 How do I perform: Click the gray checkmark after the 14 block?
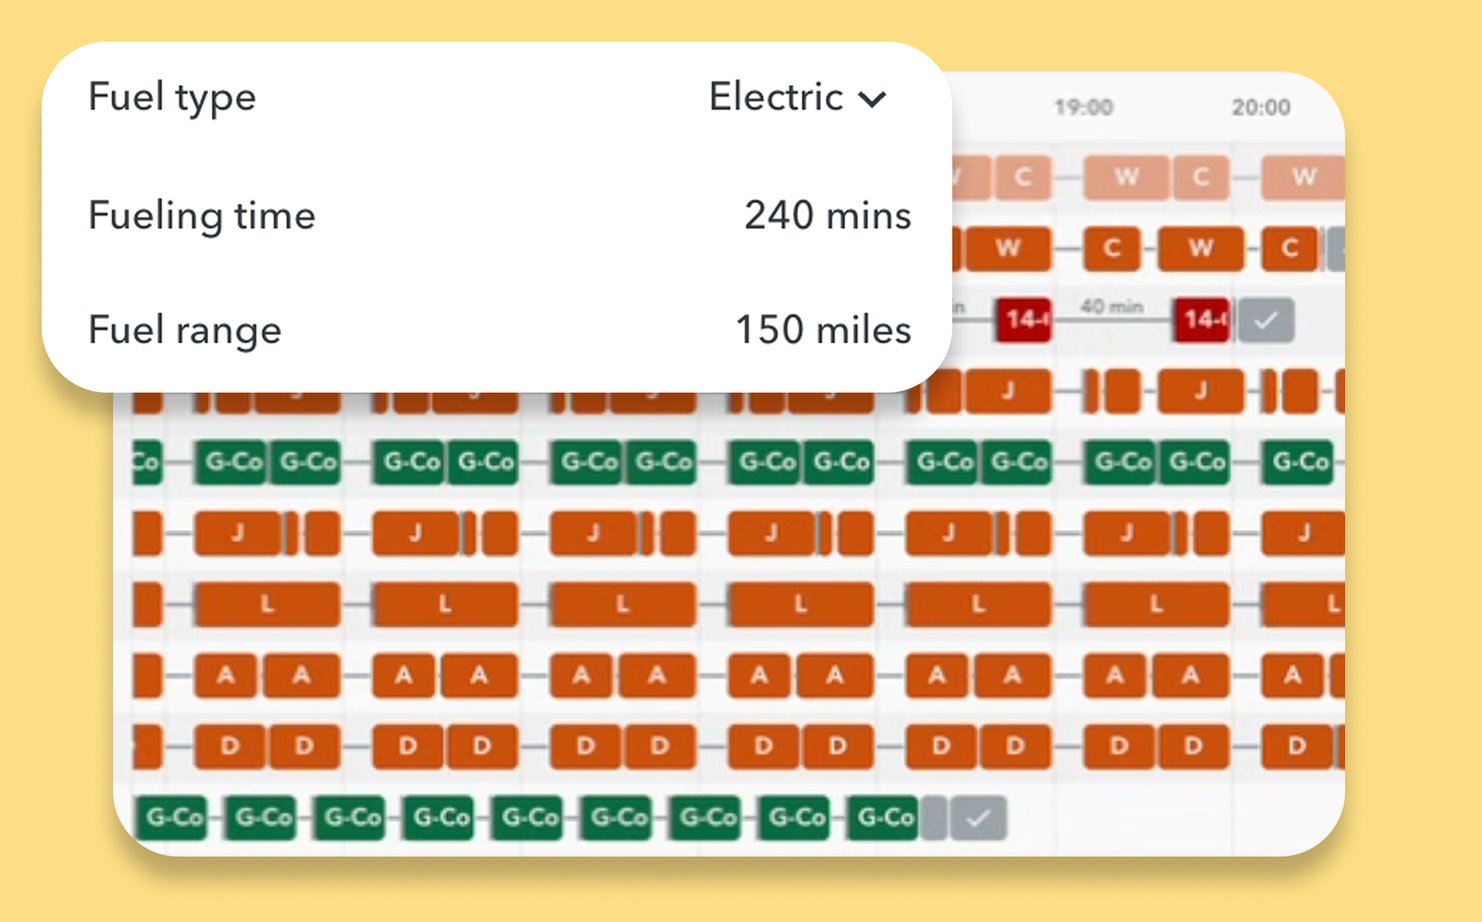click(1266, 320)
